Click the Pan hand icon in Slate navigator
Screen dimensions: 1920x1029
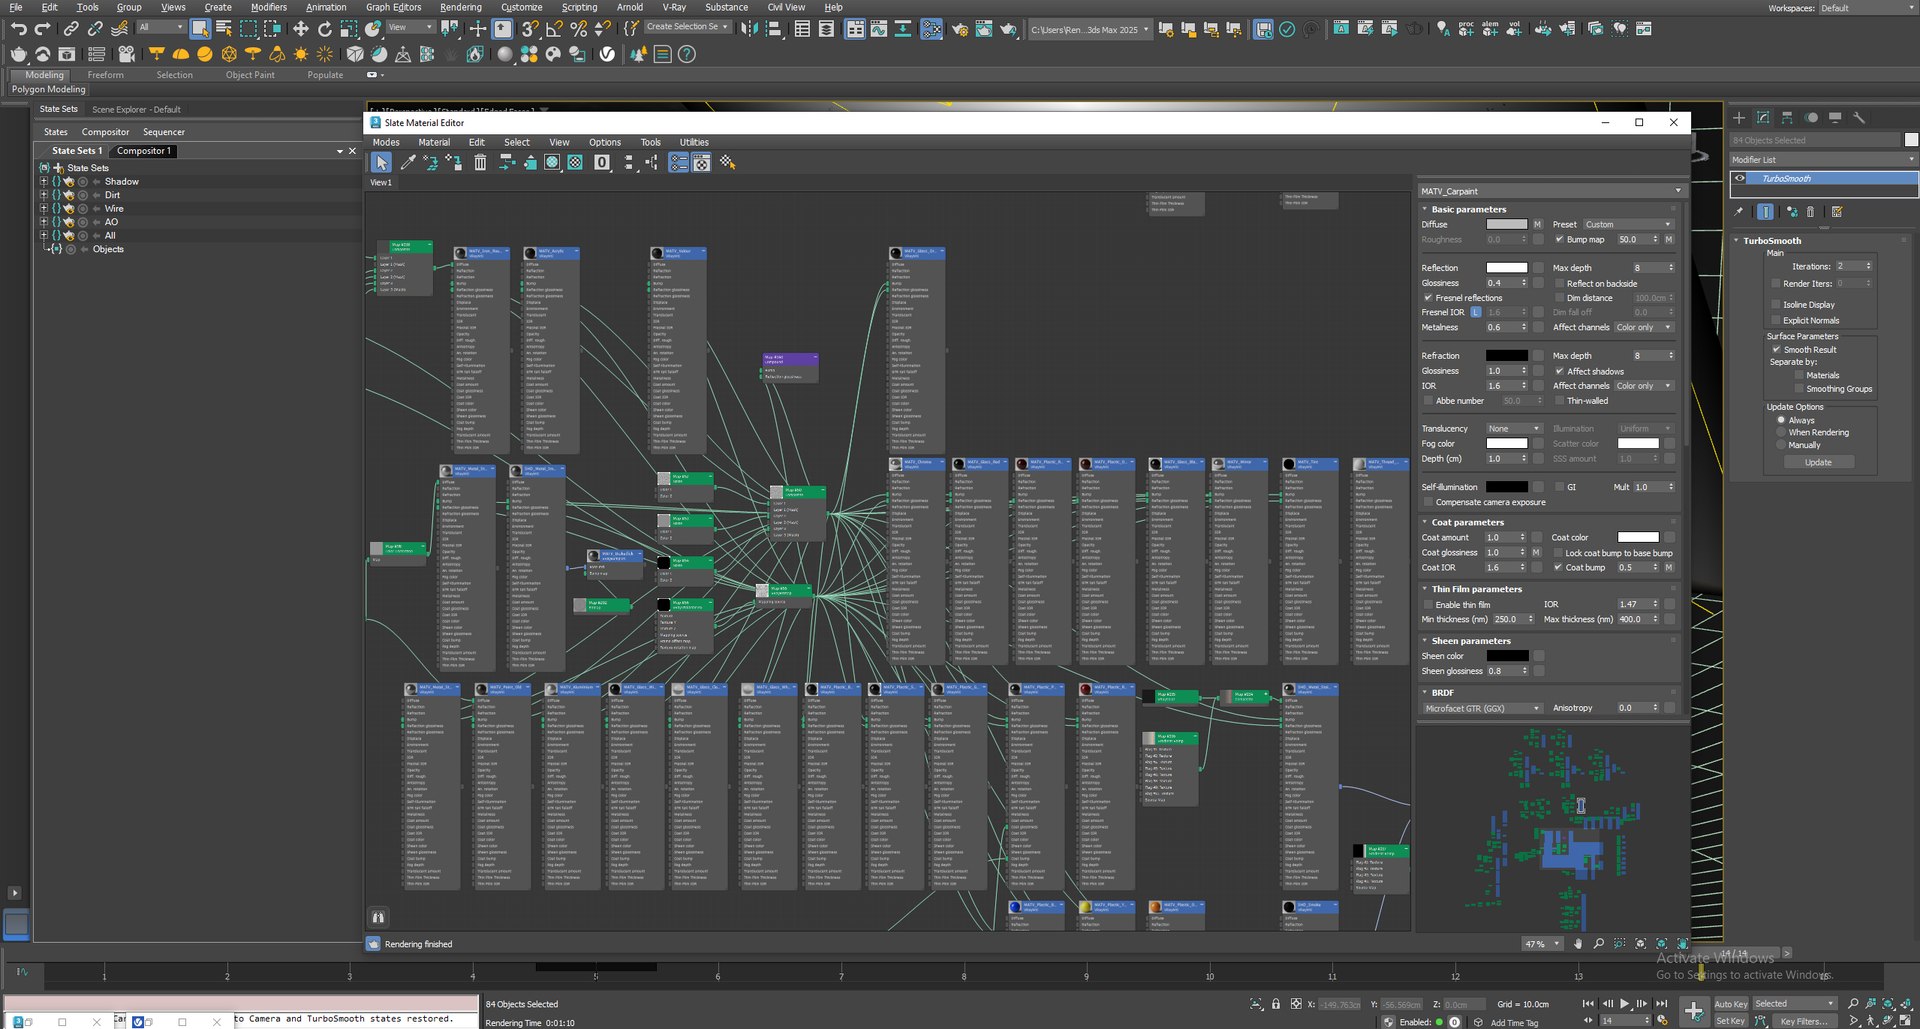point(1578,943)
